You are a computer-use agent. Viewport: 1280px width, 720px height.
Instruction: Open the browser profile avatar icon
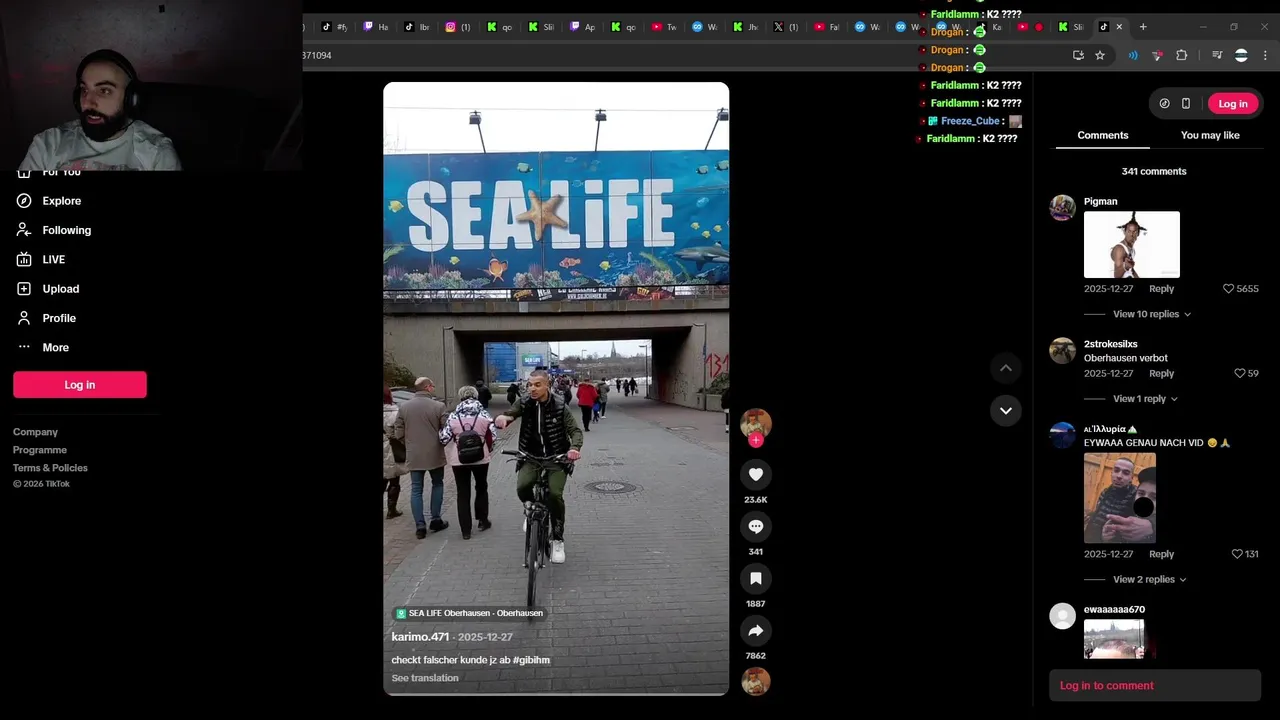pyautogui.click(x=1241, y=55)
